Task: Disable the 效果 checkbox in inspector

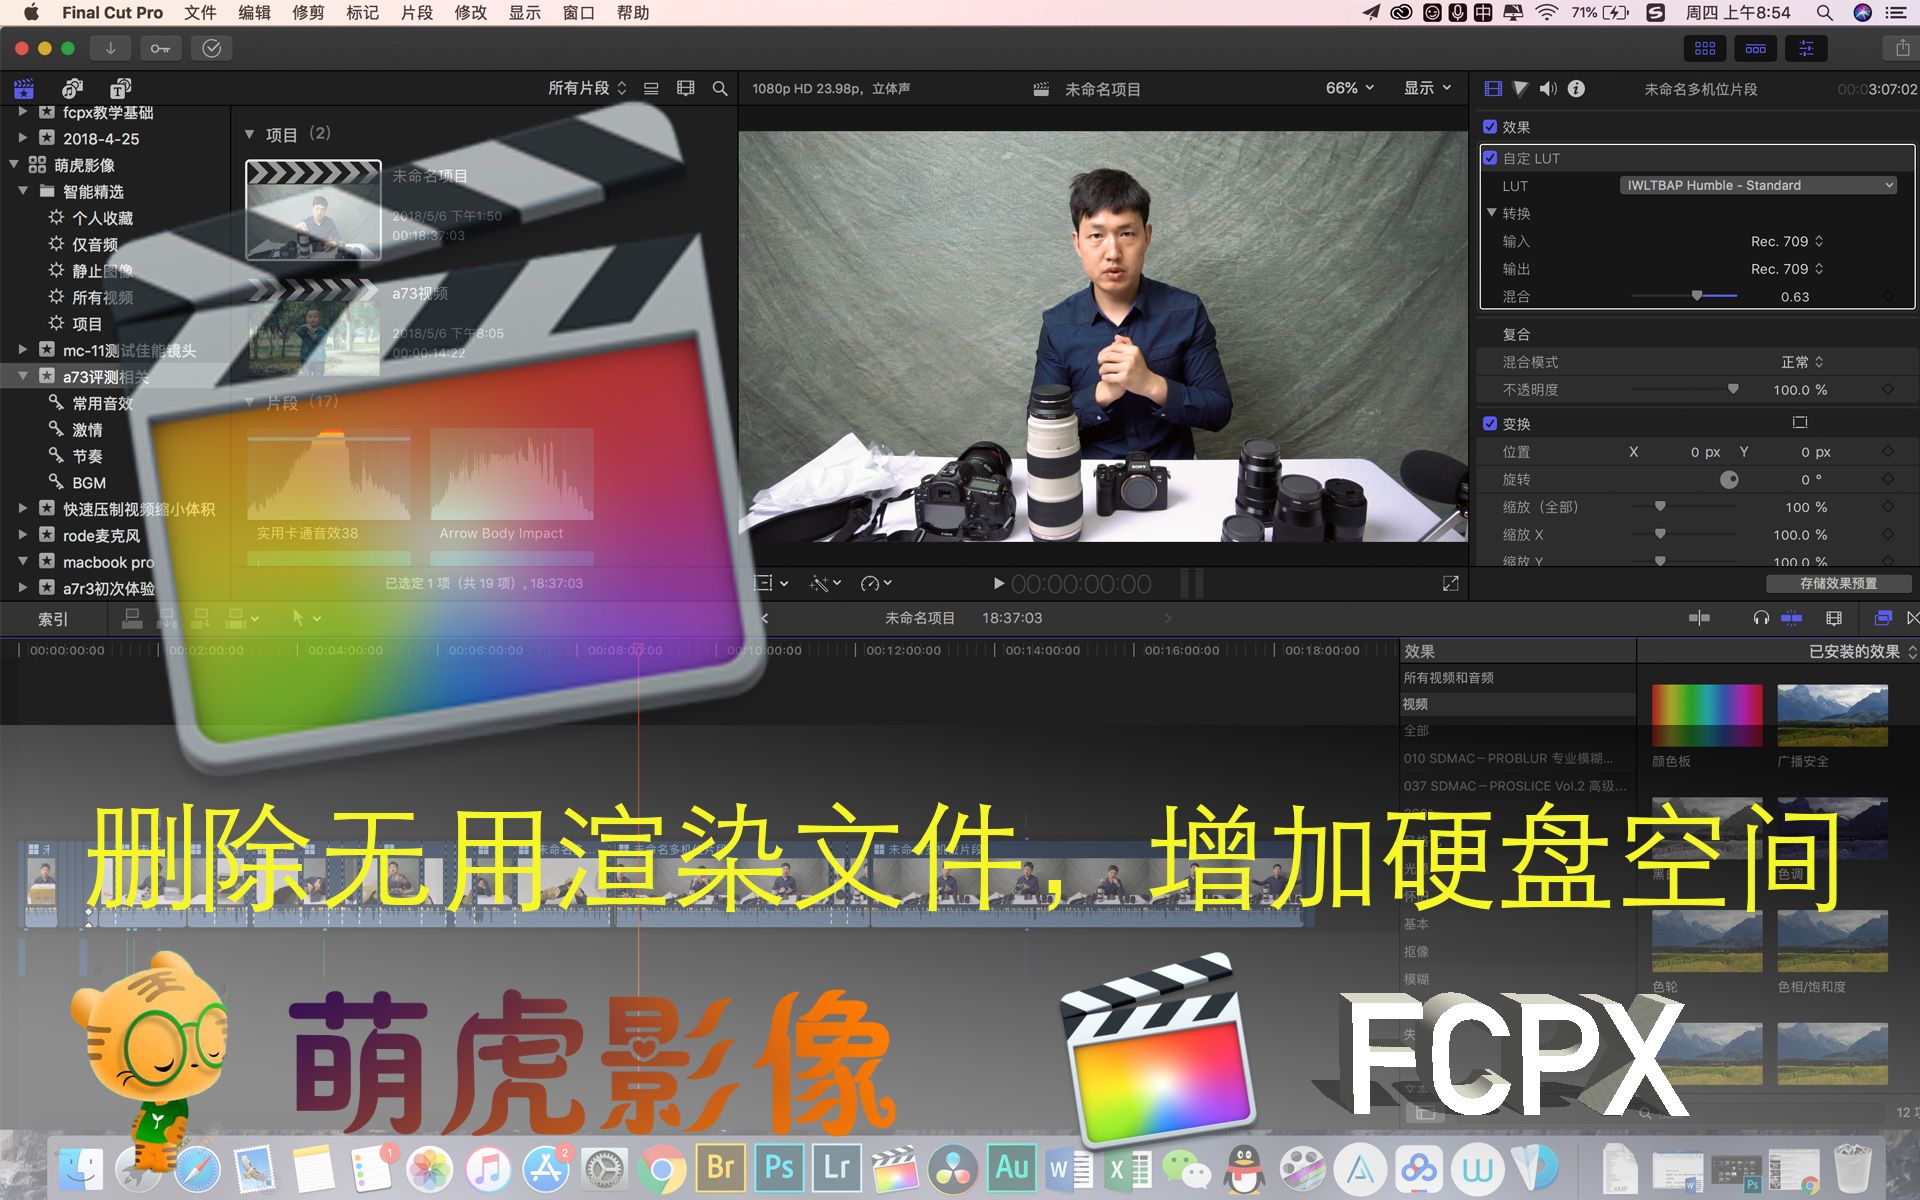Action: 1488,127
